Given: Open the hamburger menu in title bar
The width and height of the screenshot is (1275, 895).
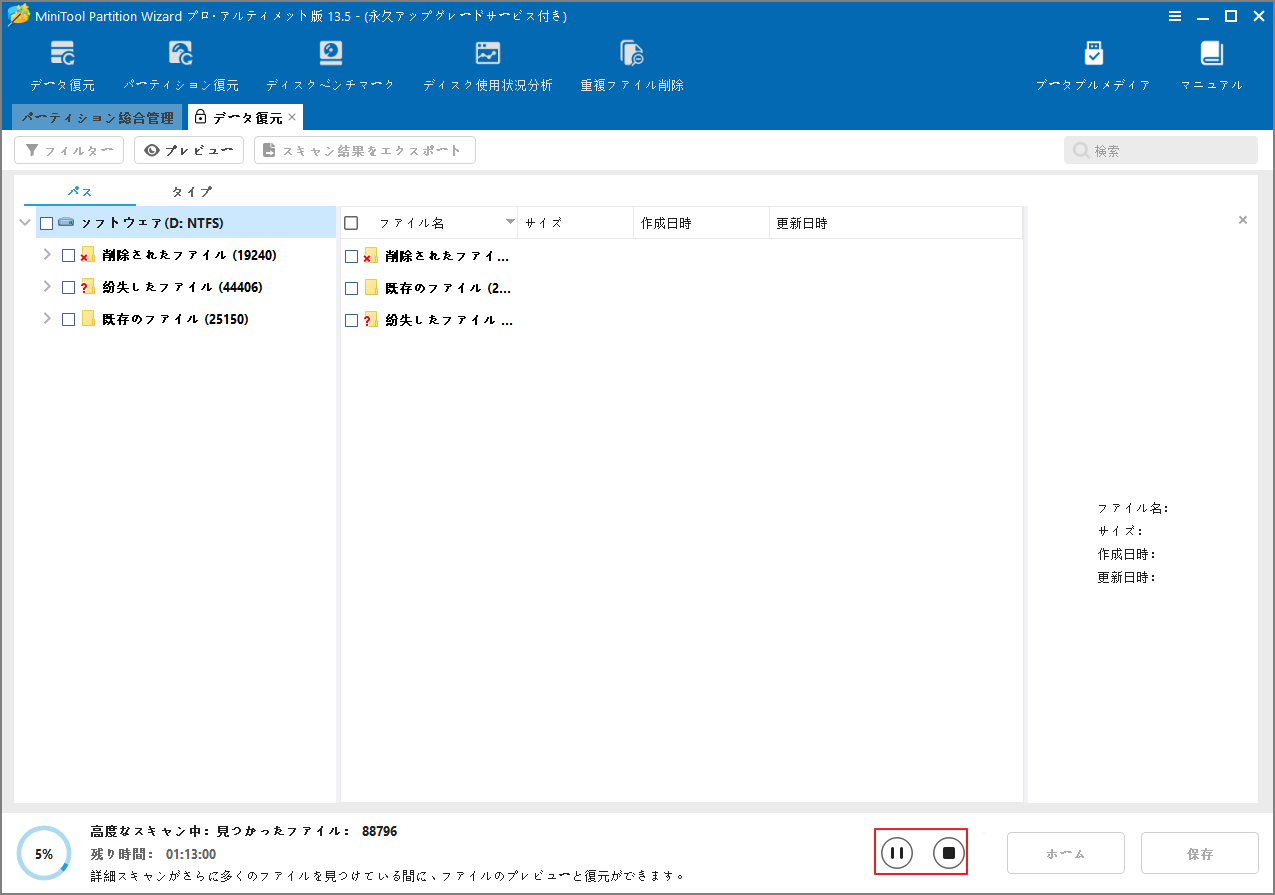Looking at the screenshot, I should pyautogui.click(x=1175, y=16).
